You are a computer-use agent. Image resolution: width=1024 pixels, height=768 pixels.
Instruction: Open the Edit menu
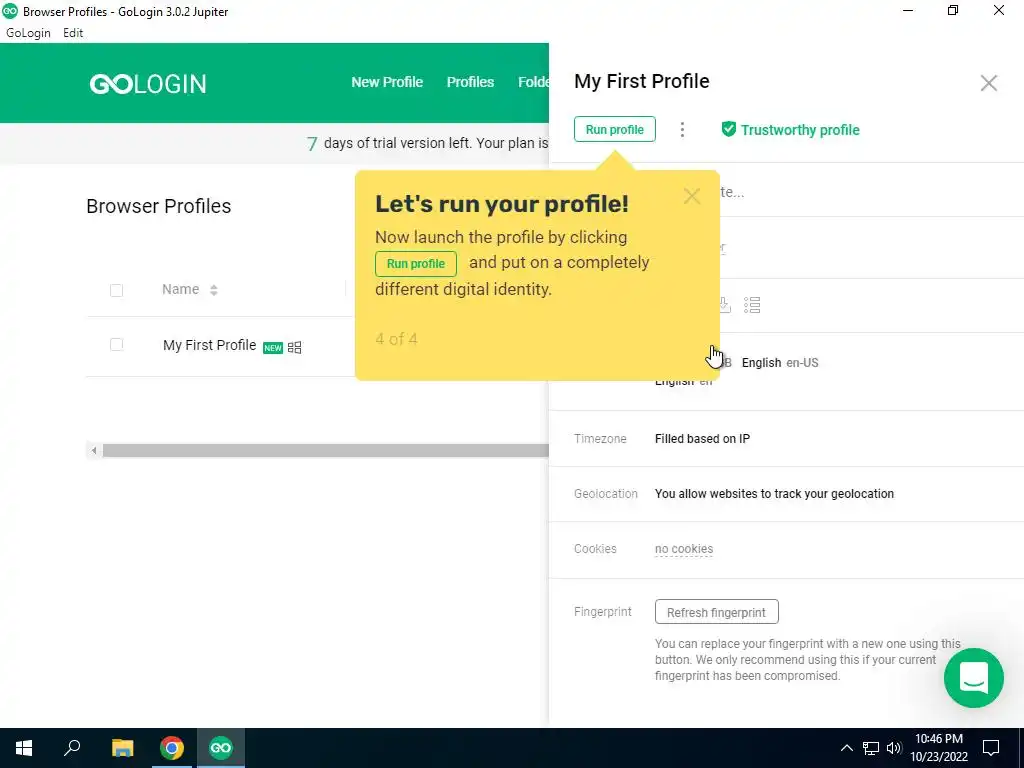[73, 33]
